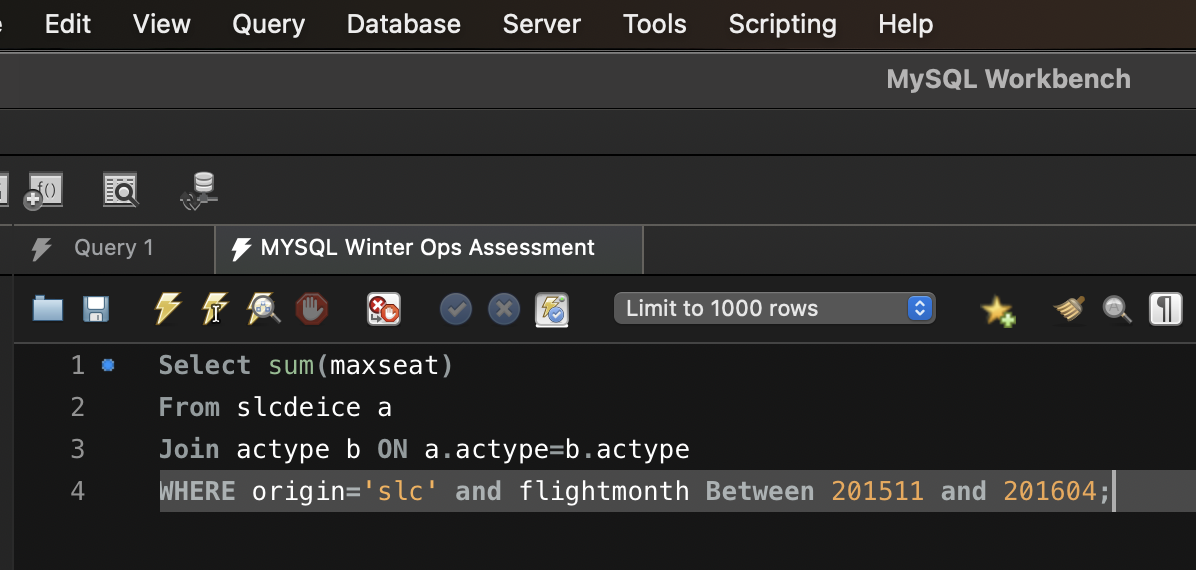
Task: Click the create new function icon
Action: coord(43,191)
